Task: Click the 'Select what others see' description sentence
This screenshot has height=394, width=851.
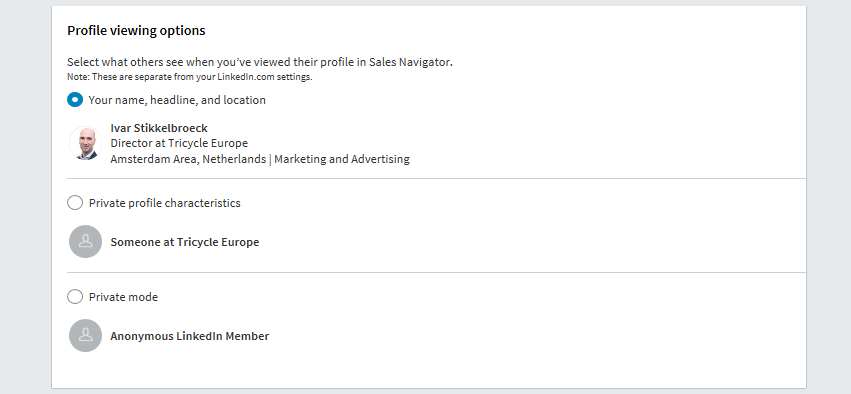Action: [x=260, y=62]
